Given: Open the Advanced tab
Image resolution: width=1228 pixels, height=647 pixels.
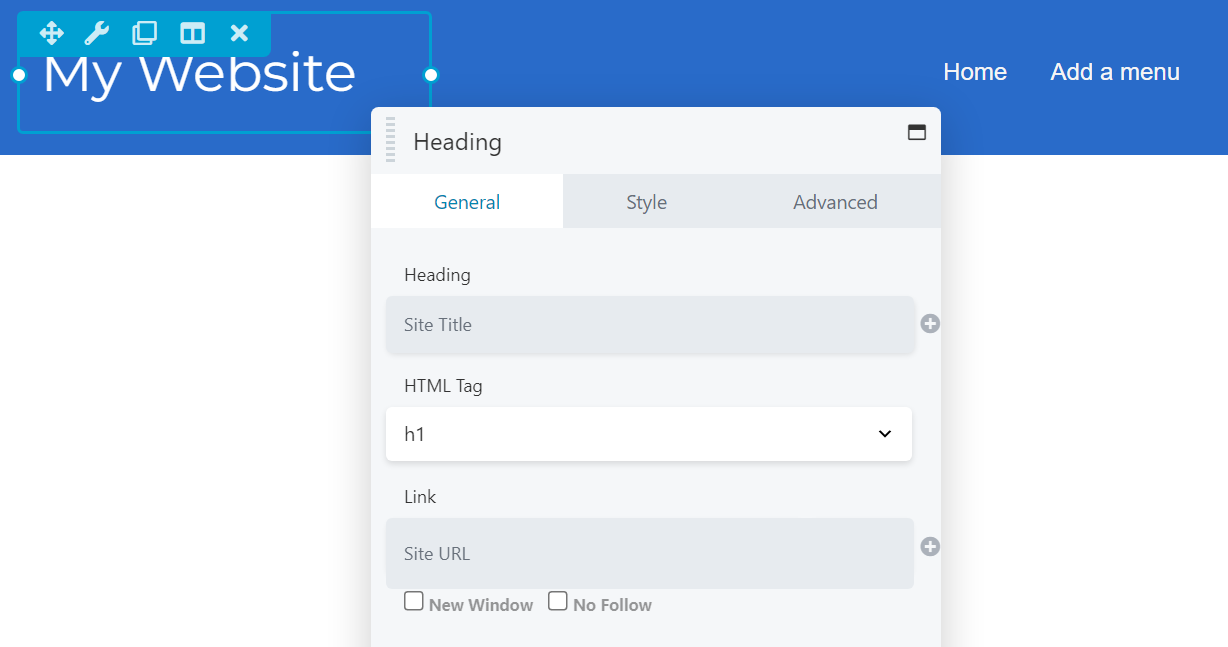Looking at the screenshot, I should point(835,202).
